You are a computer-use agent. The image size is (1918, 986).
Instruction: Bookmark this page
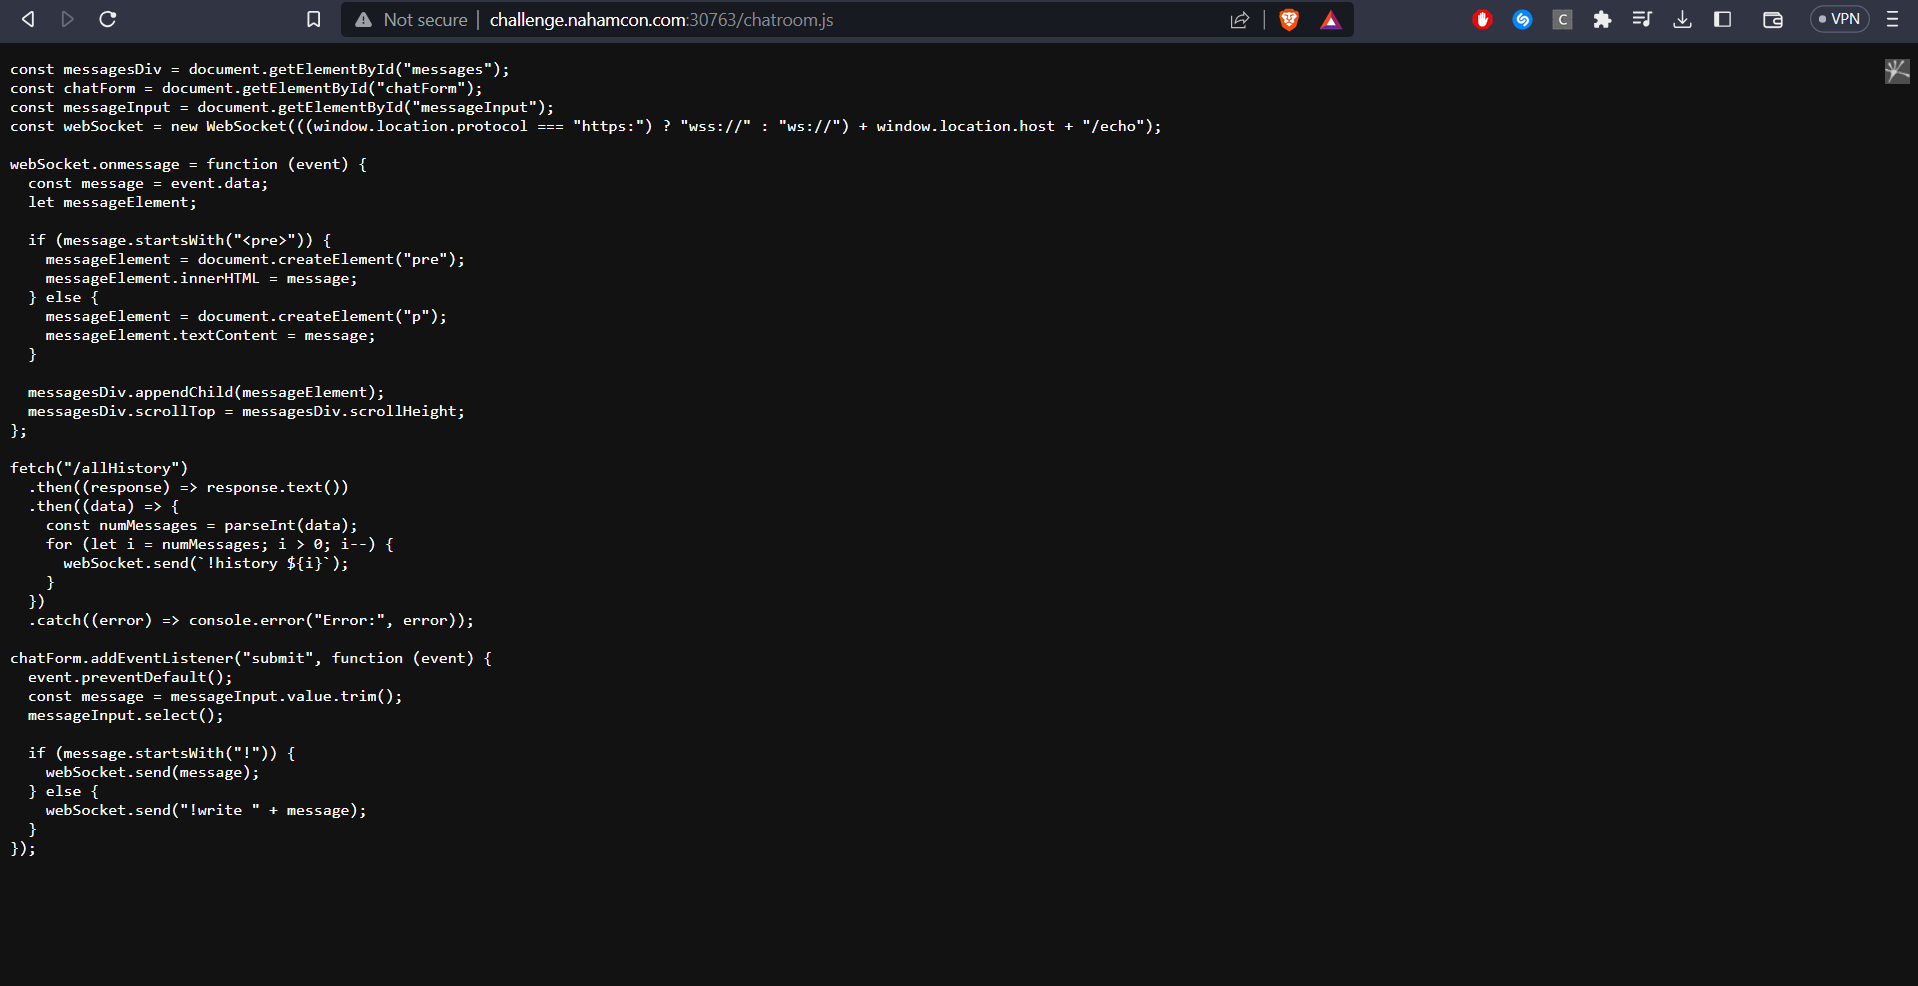pyautogui.click(x=313, y=19)
